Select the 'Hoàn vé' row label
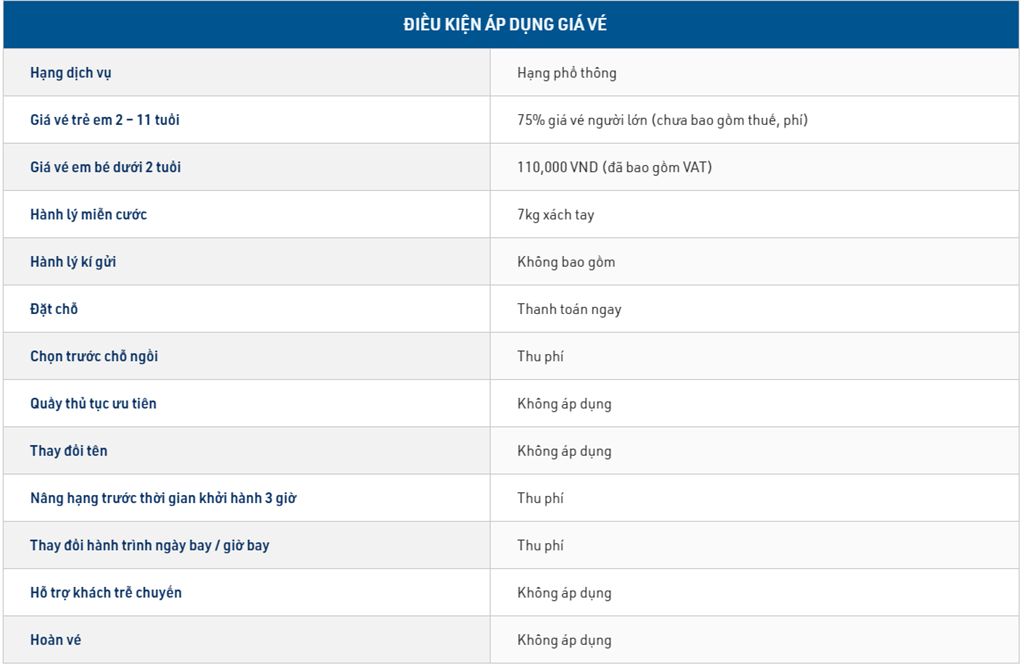Image resolution: width=1024 pixels, height=668 pixels. pos(56,640)
